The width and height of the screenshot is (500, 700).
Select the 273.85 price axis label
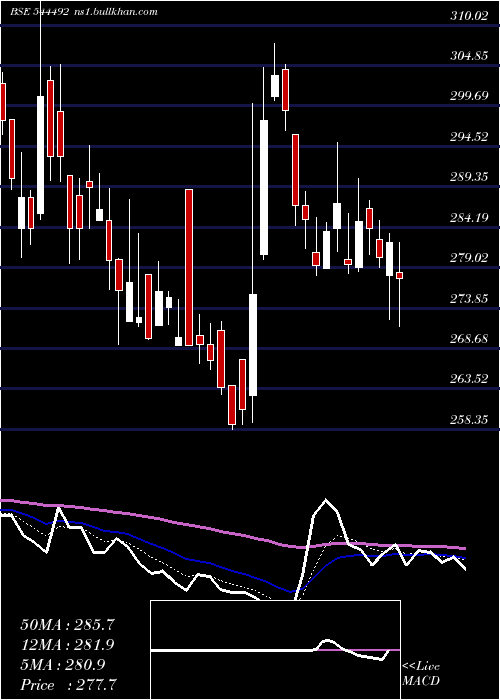469,298
